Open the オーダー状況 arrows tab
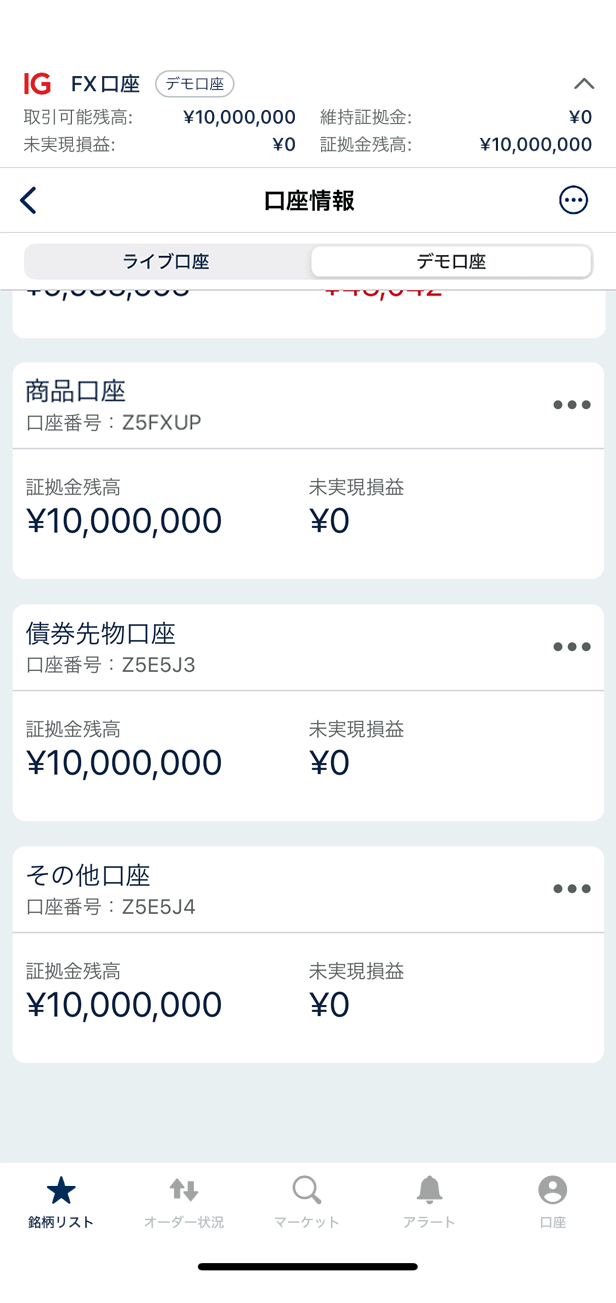 click(x=184, y=1201)
